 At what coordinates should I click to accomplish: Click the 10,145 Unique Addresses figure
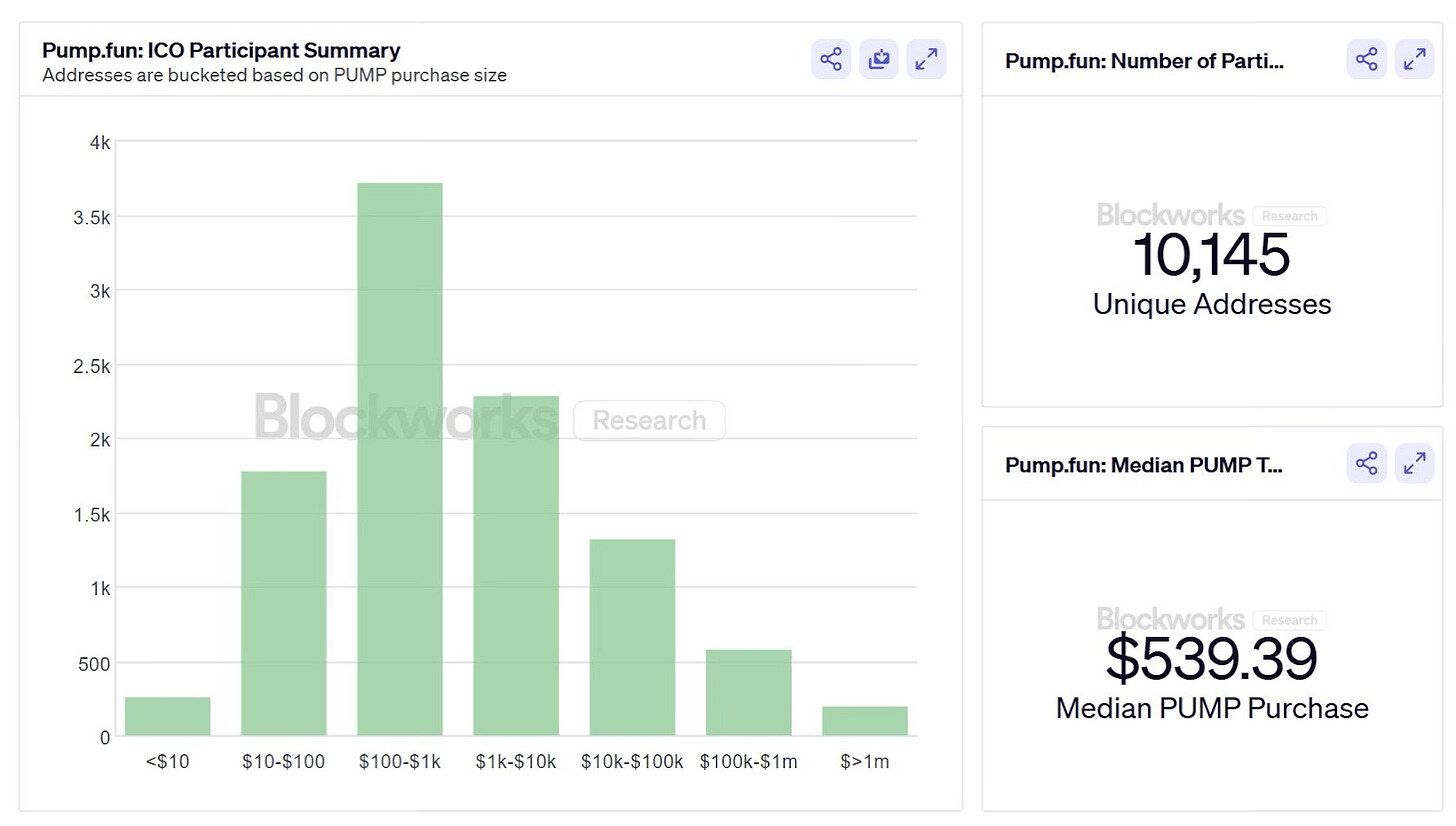(1211, 255)
